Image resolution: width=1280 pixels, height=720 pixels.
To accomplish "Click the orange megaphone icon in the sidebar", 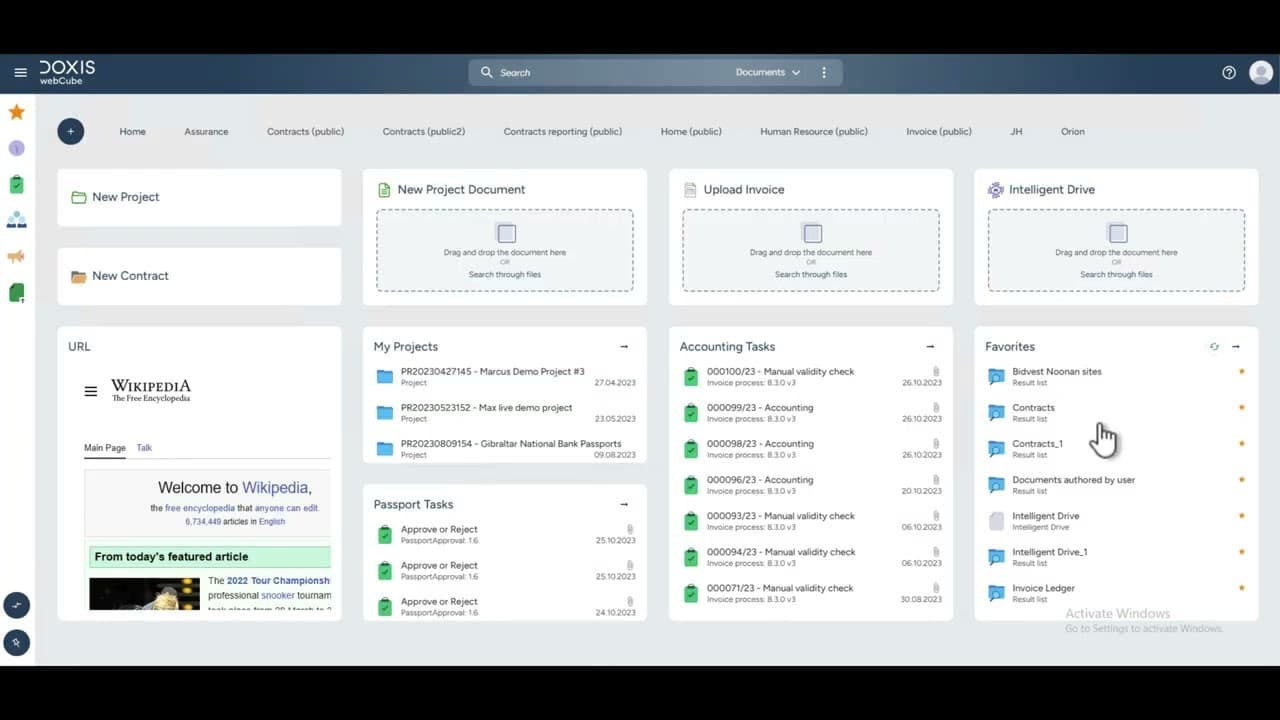I will coord(16,256).
